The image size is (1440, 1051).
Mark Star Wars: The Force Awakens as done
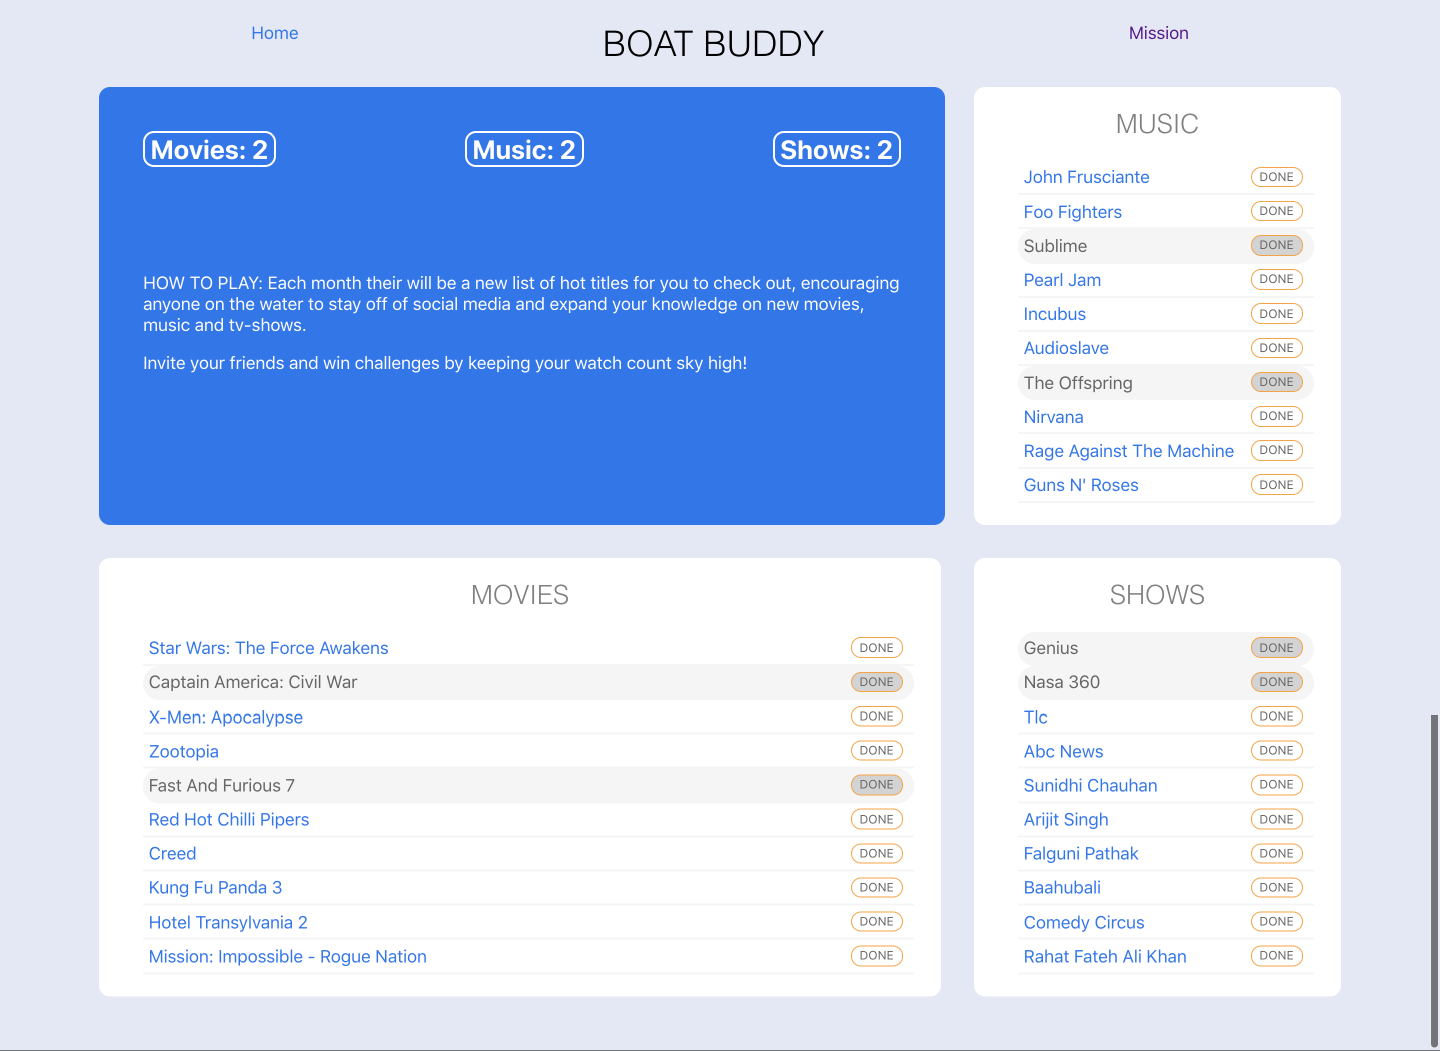[x=876, y=647]
